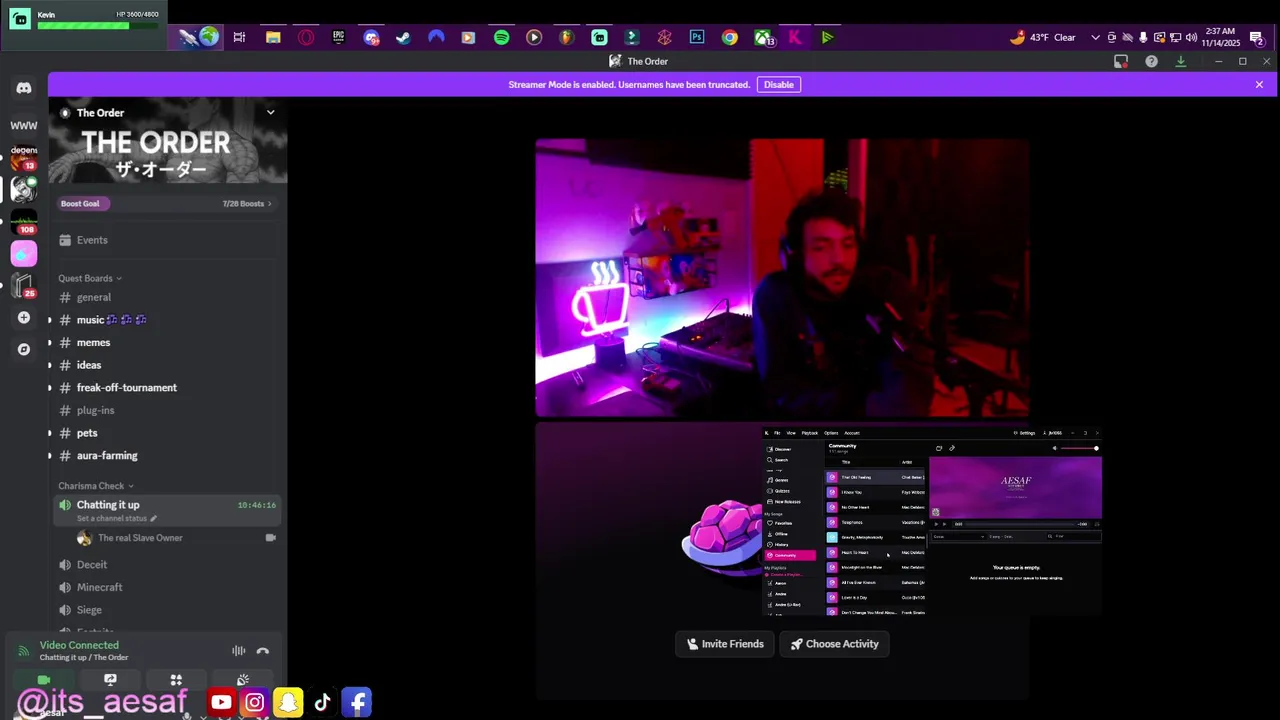
Task: Open Epic Games launcher from taskbar
Action: 338,37
